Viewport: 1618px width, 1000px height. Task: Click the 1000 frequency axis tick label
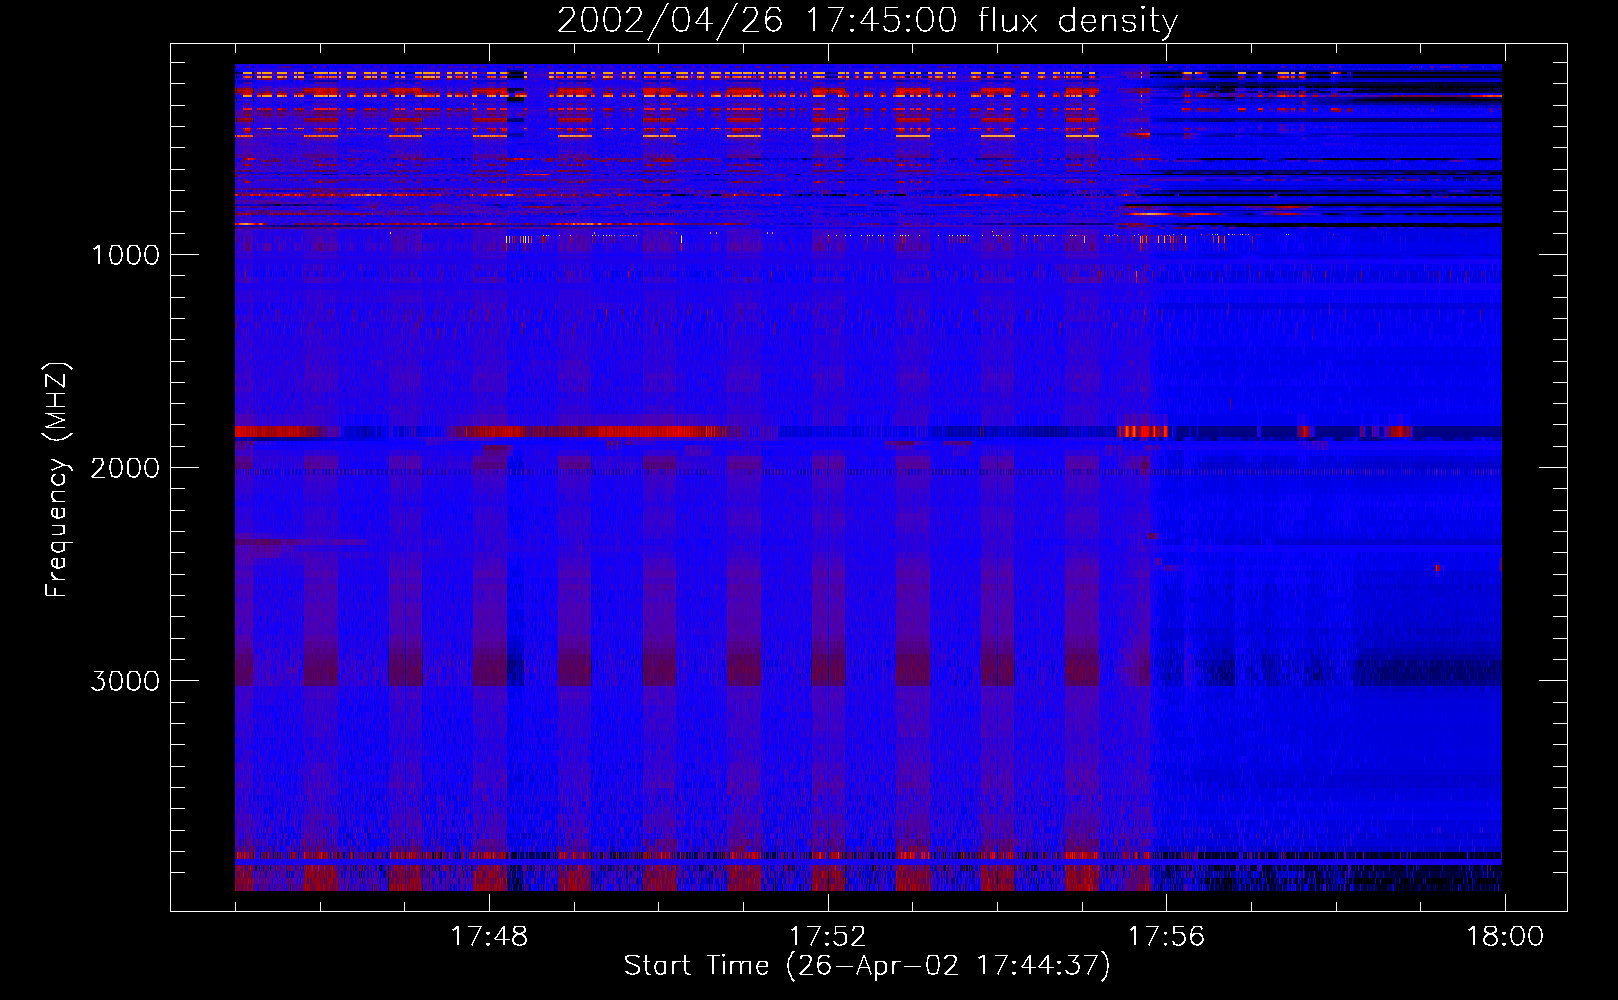pyautogui.click(x=125, y=255)
